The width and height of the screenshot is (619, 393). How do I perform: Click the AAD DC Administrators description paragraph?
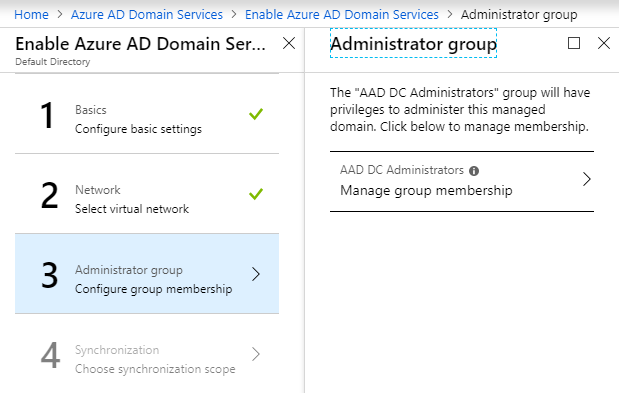pyautogui.click(x=460, y=109)
